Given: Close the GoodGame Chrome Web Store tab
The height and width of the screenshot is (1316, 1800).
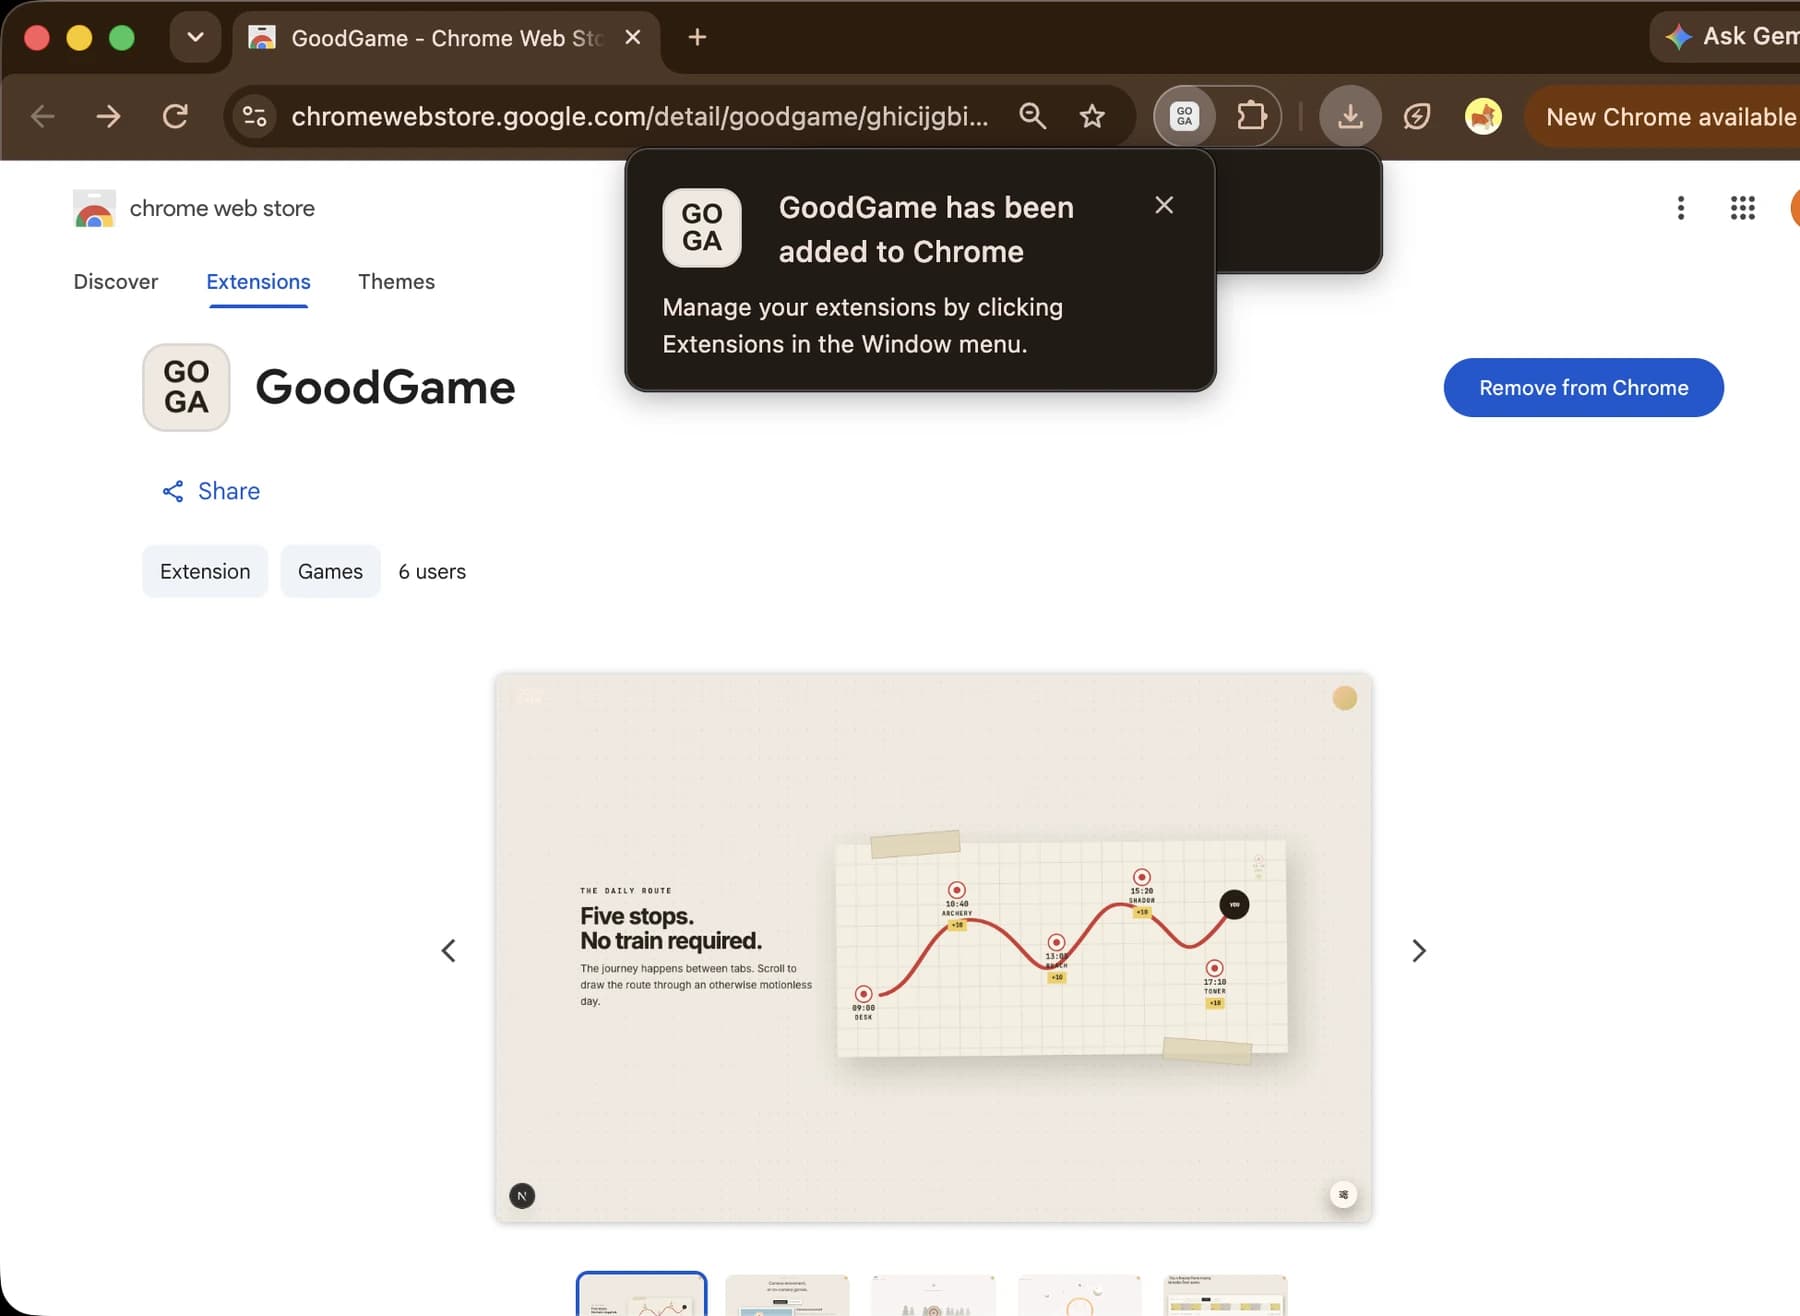Looking at the screenshot, I should pos(632,38).
